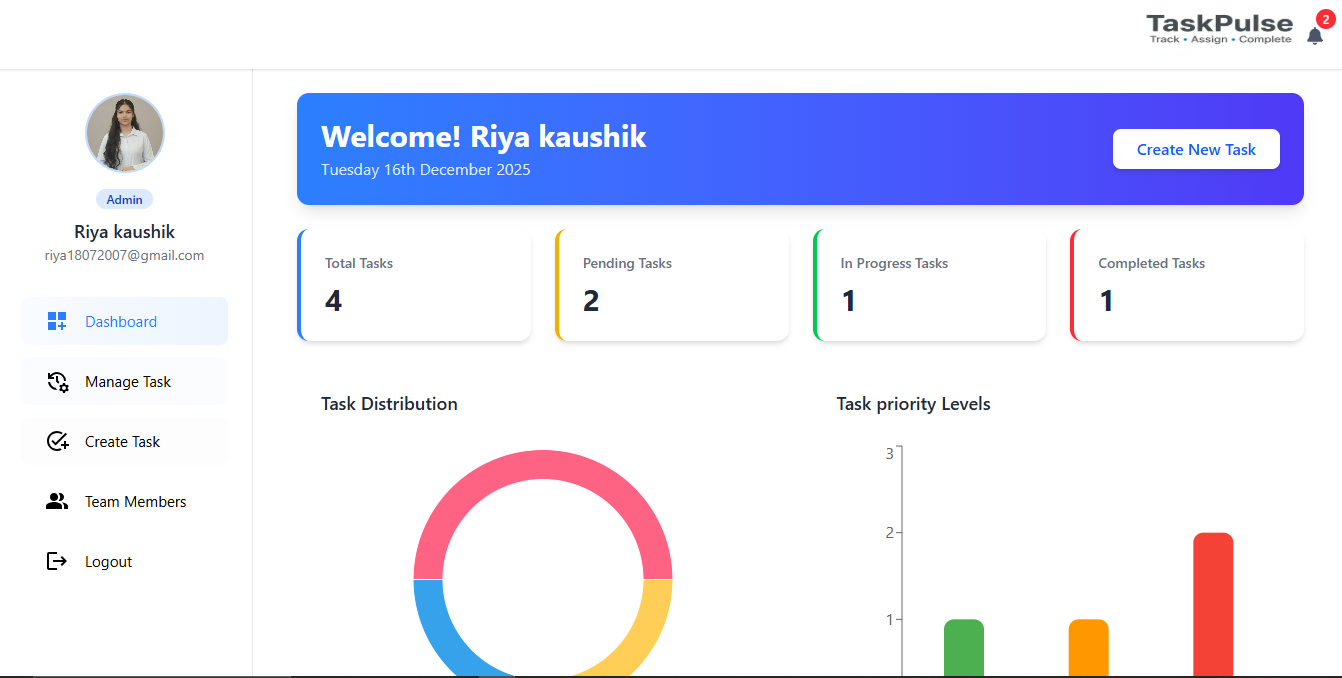Click the Total Tasks card
1342x678 pixels.
coord(414,285)
